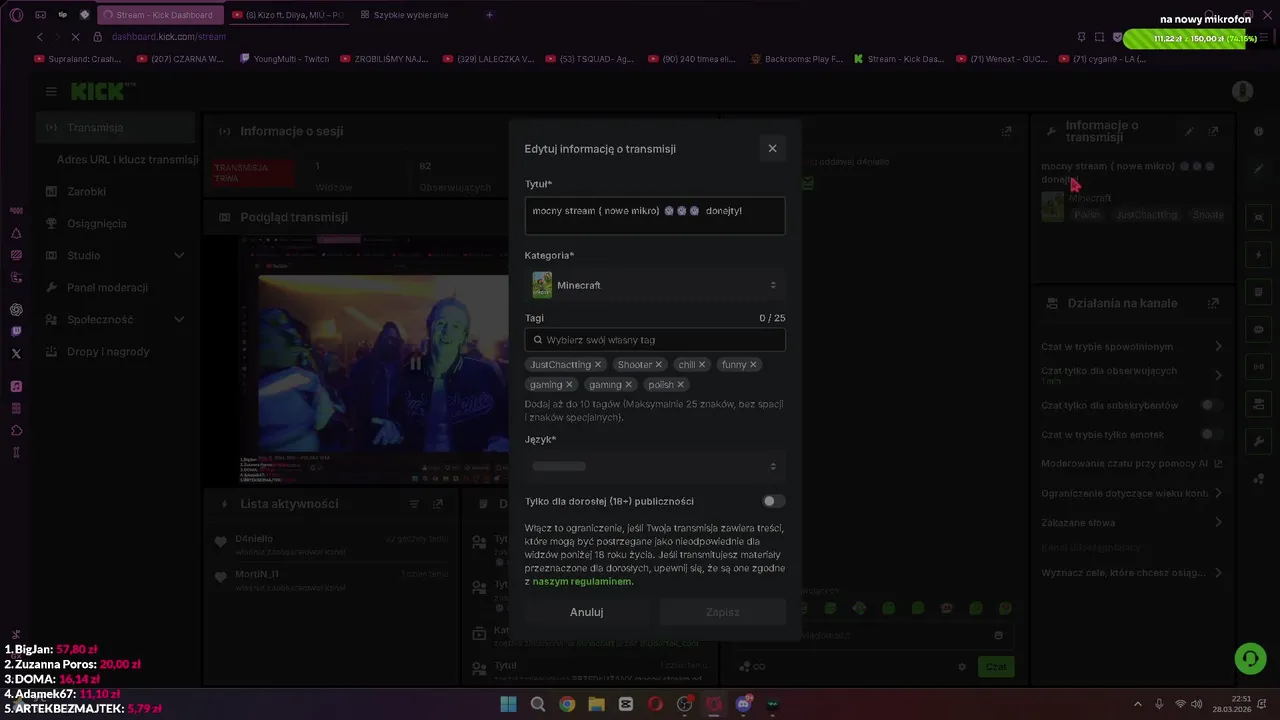Click the Twitch icon in Opera sidebar
Screen dimensions: 1280x720
pyautogui.click(x=16, y=331)
